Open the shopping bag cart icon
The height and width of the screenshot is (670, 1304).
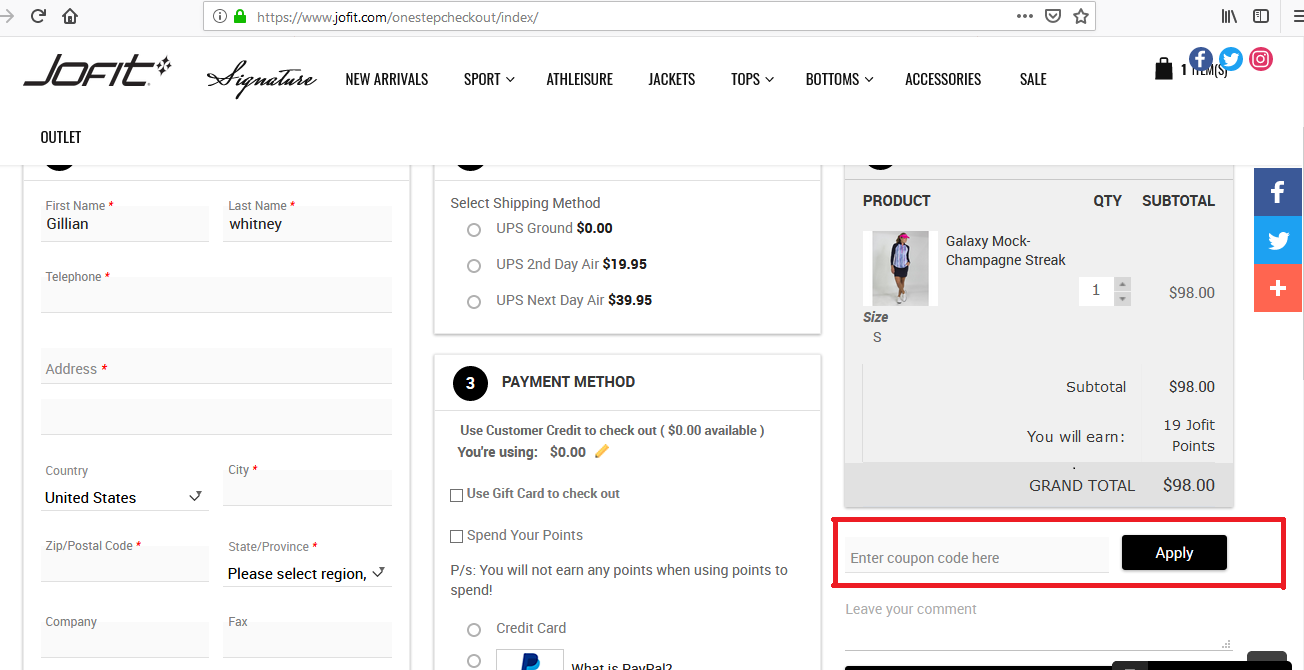(1163, 68)
